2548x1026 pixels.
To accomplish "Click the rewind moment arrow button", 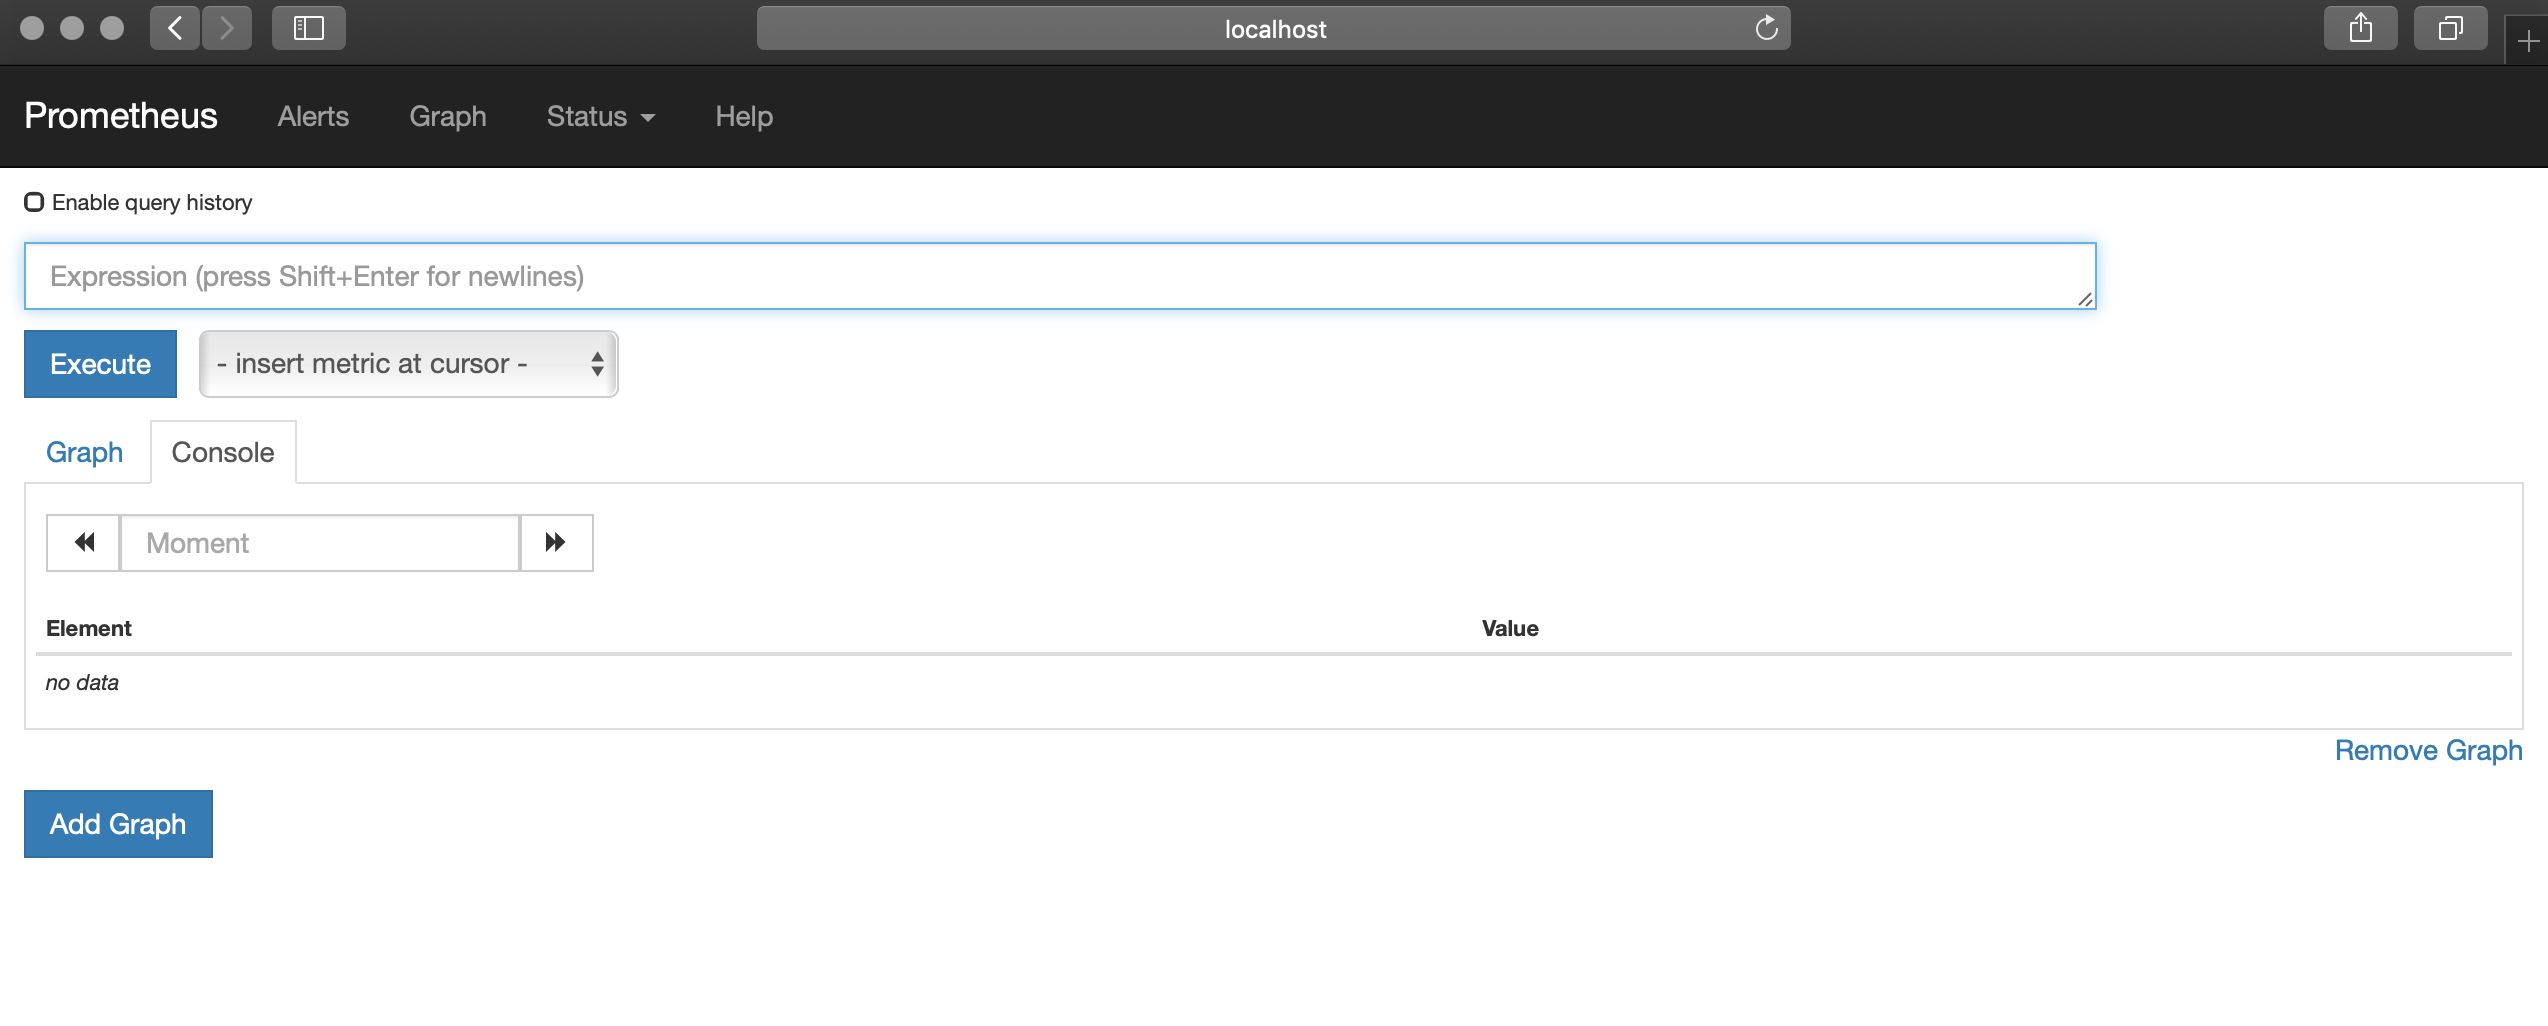I will tap(84, 543).
